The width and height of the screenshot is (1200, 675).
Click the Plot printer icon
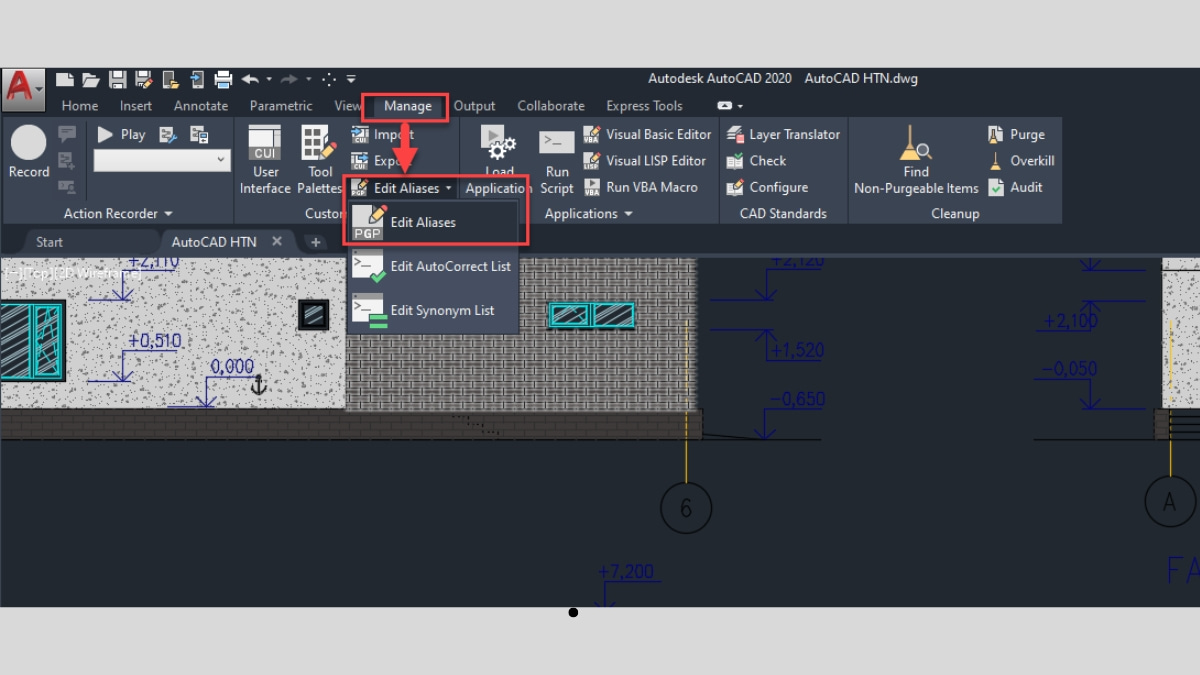coord(223,79)
